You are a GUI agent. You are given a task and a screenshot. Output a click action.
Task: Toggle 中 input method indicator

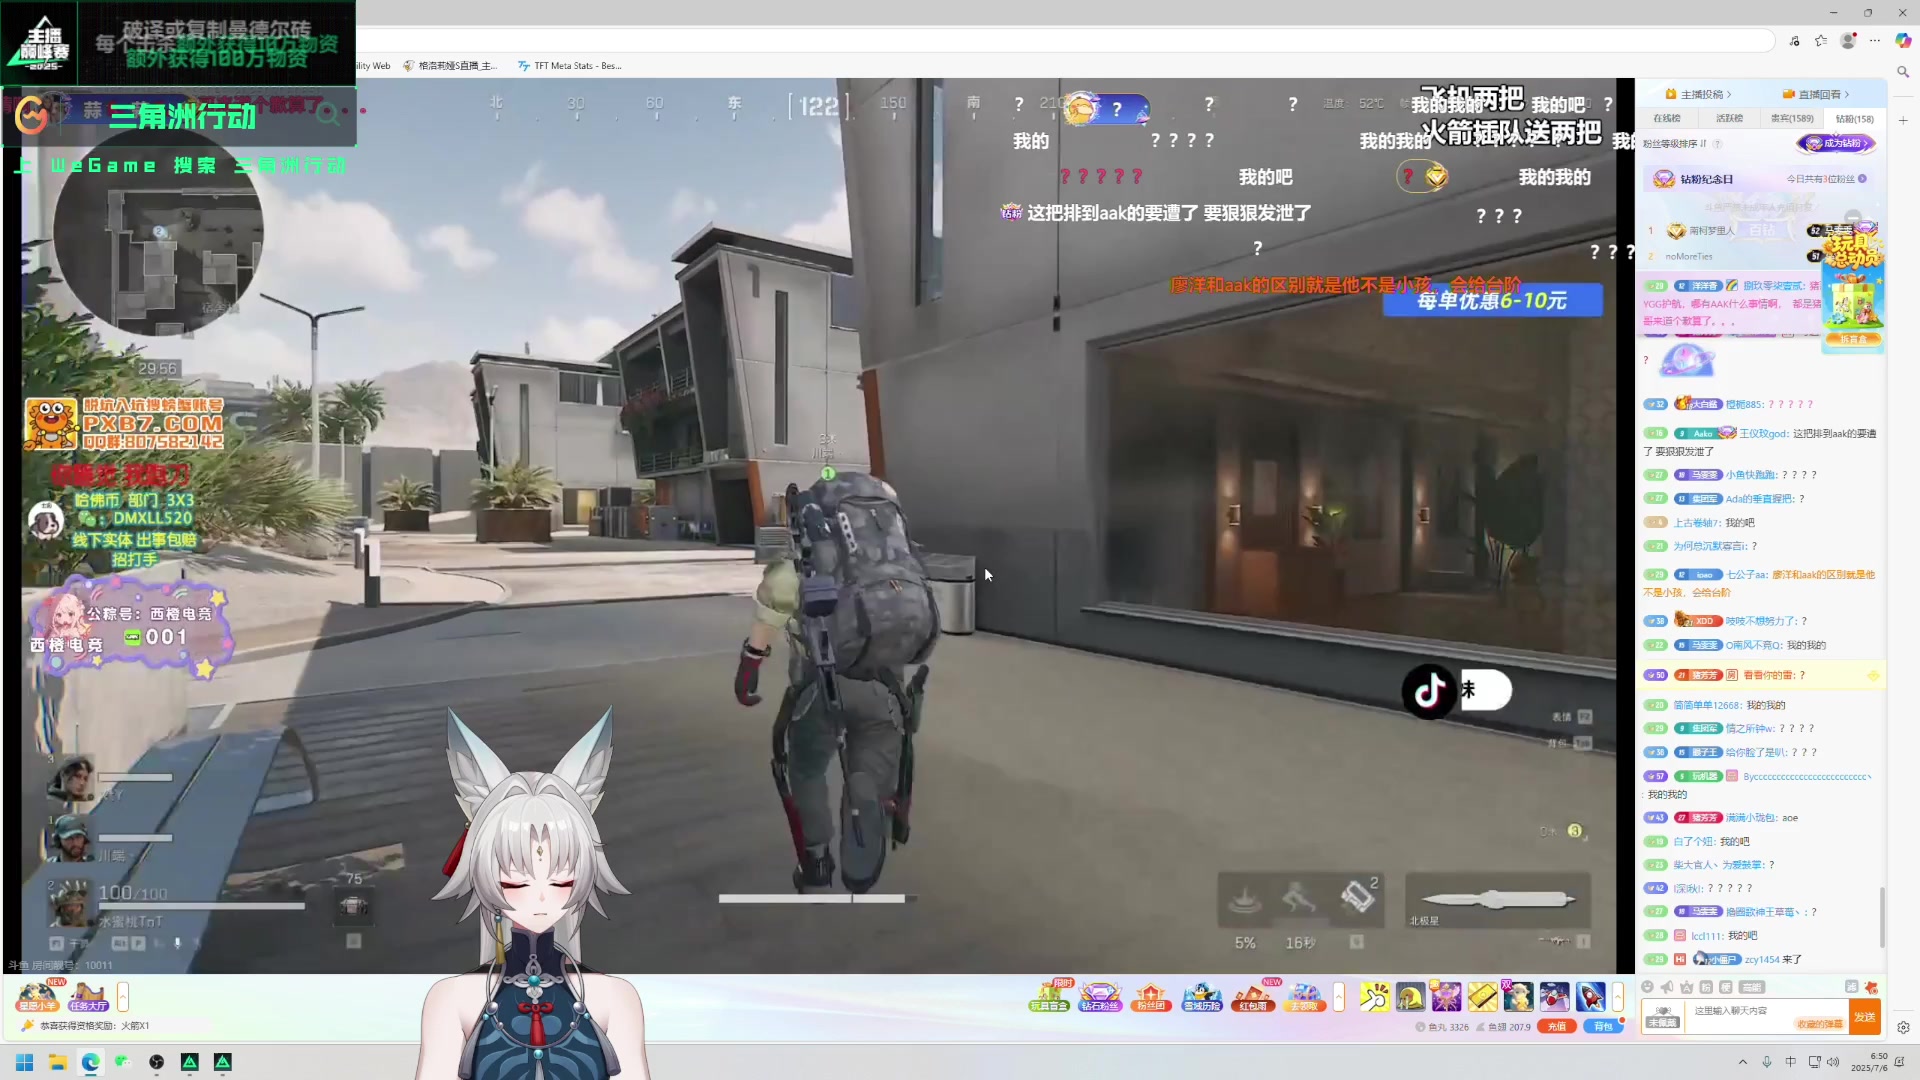1790,1062
